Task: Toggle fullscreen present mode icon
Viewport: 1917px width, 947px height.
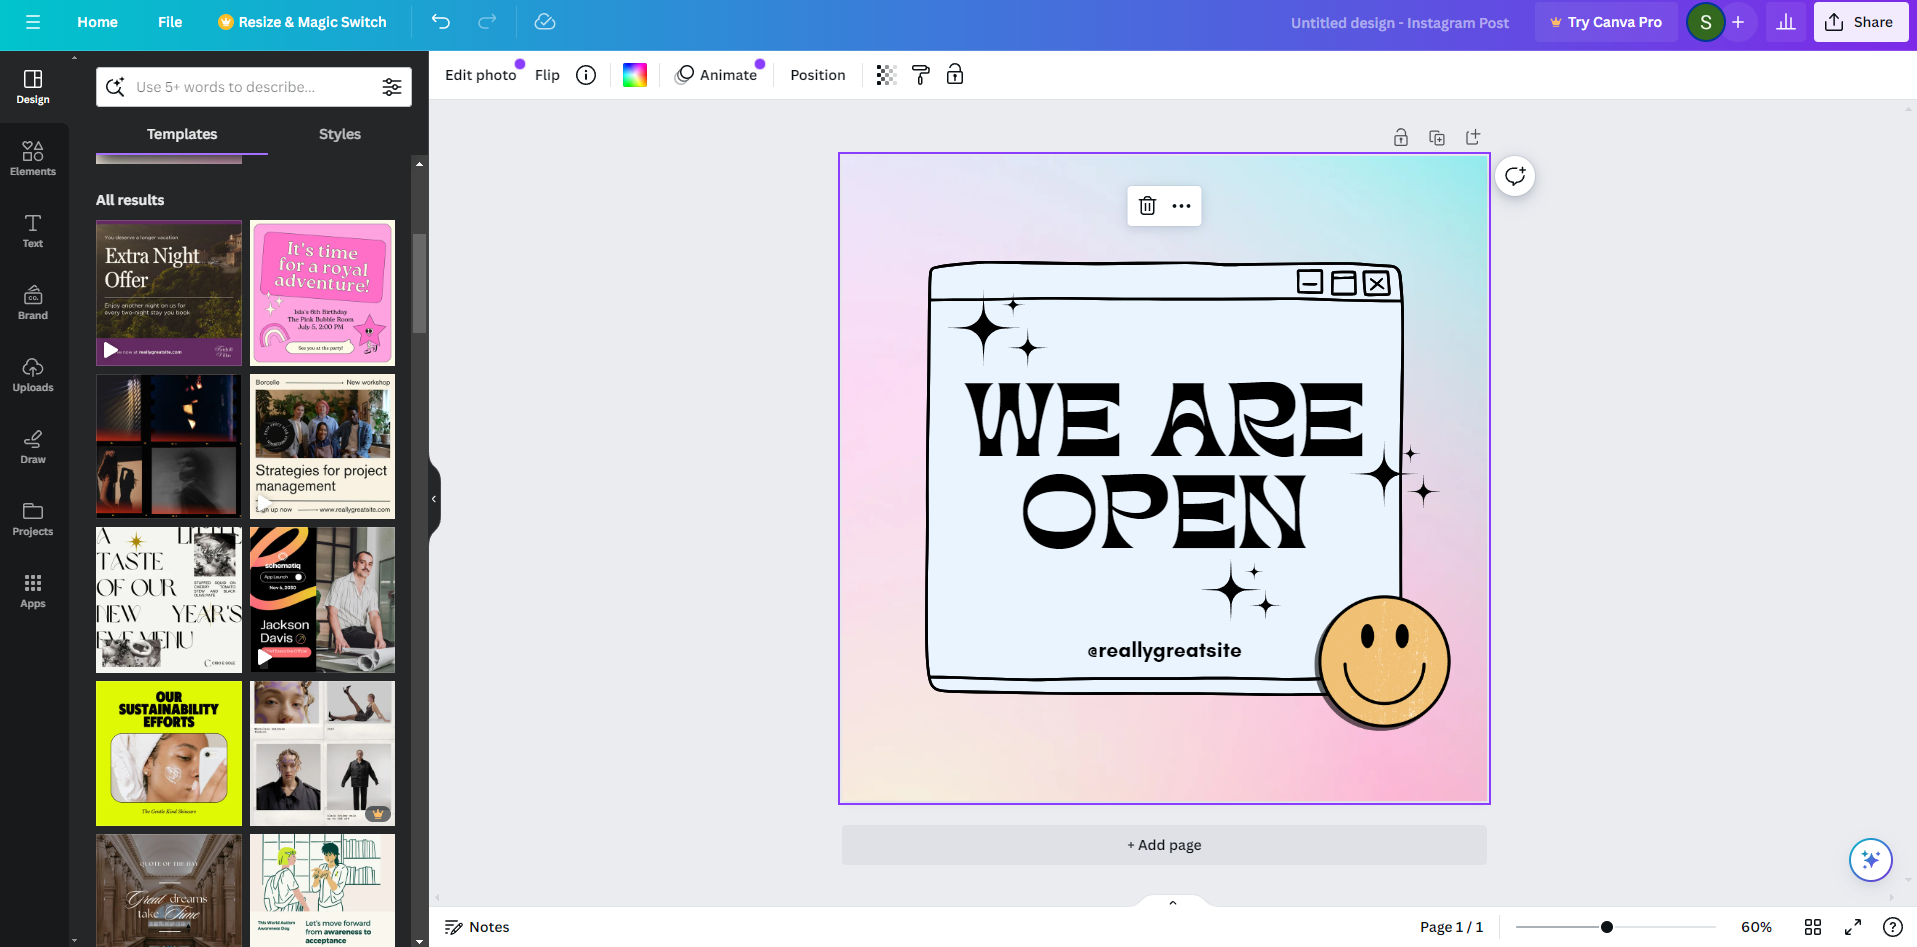Action: point(1853,927)
